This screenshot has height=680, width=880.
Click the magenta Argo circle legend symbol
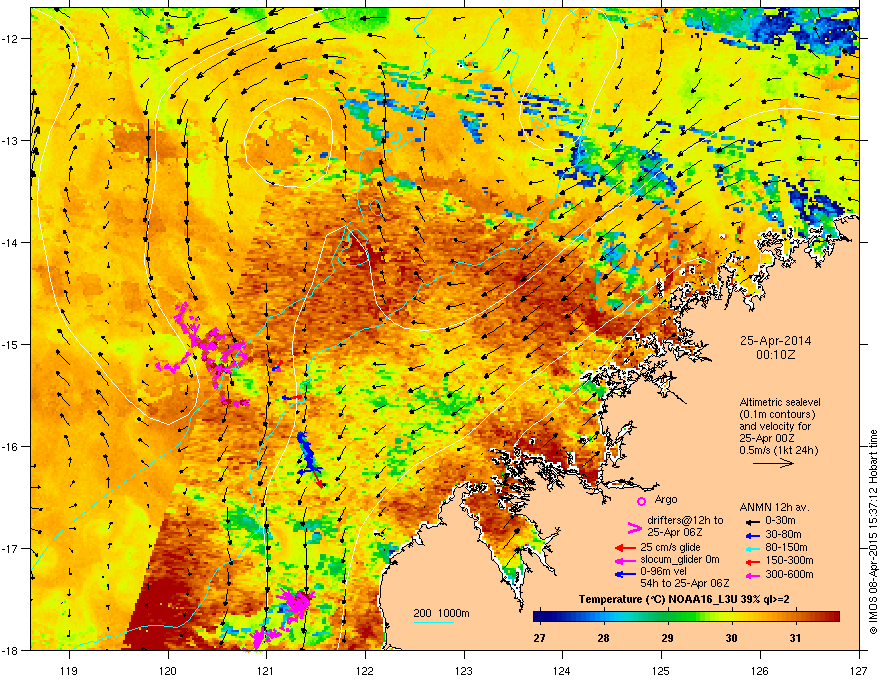pos(641,501)
